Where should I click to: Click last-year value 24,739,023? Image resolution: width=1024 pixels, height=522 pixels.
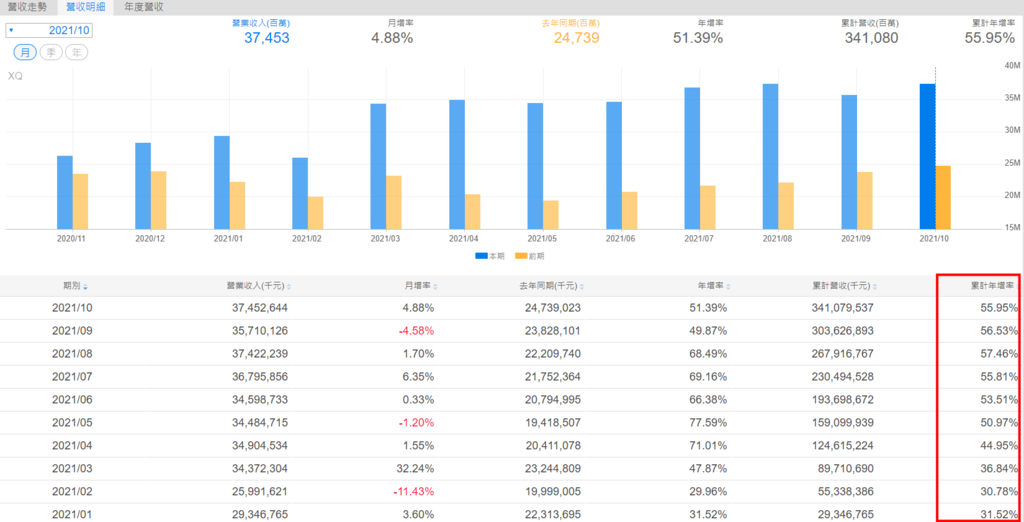[552, 308]
